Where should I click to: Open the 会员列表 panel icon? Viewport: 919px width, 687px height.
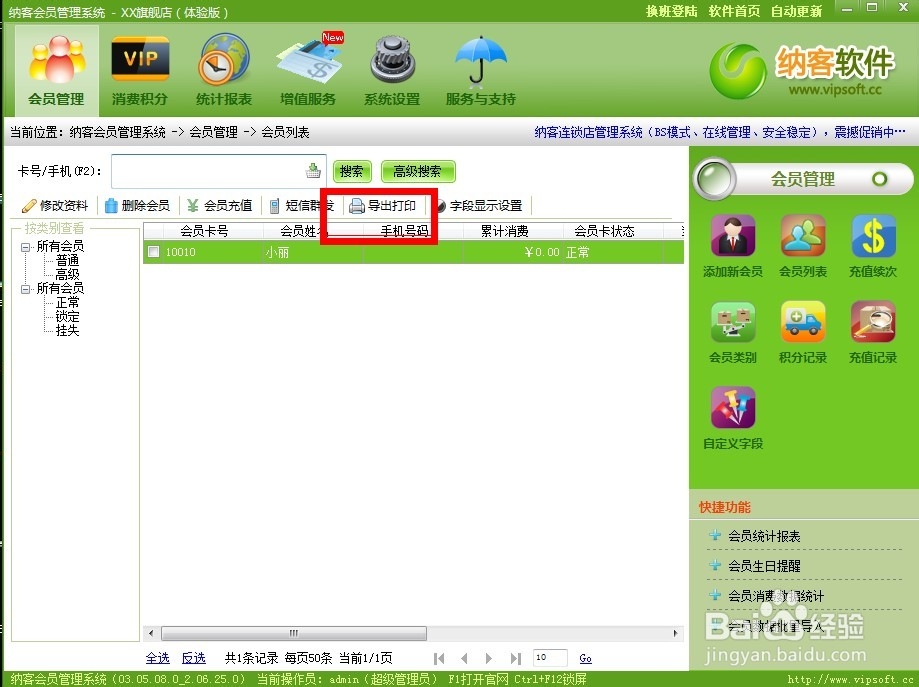pos(802,247)
